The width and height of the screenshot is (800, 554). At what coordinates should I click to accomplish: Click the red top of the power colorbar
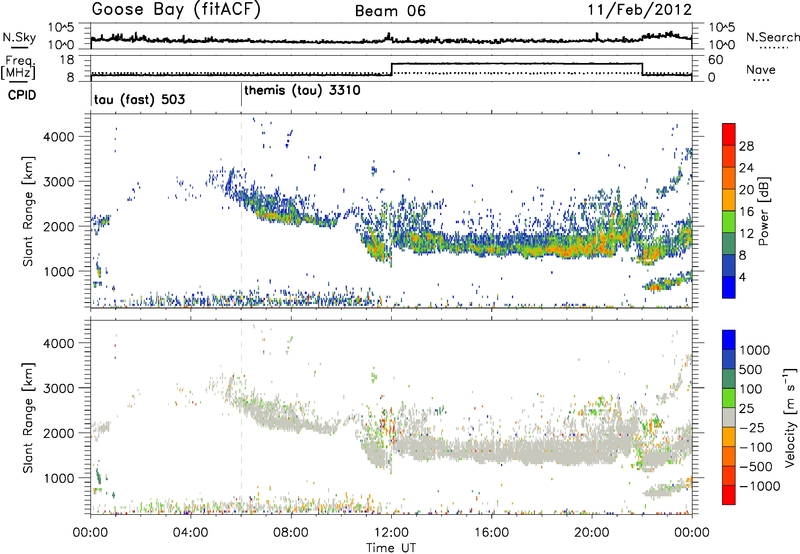pyautogui.click(x=729, y=134)
